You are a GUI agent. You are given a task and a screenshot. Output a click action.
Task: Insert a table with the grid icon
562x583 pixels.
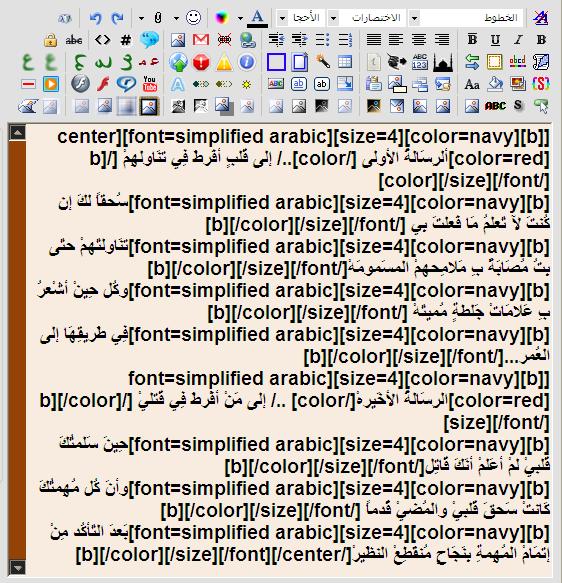(345, 62)
